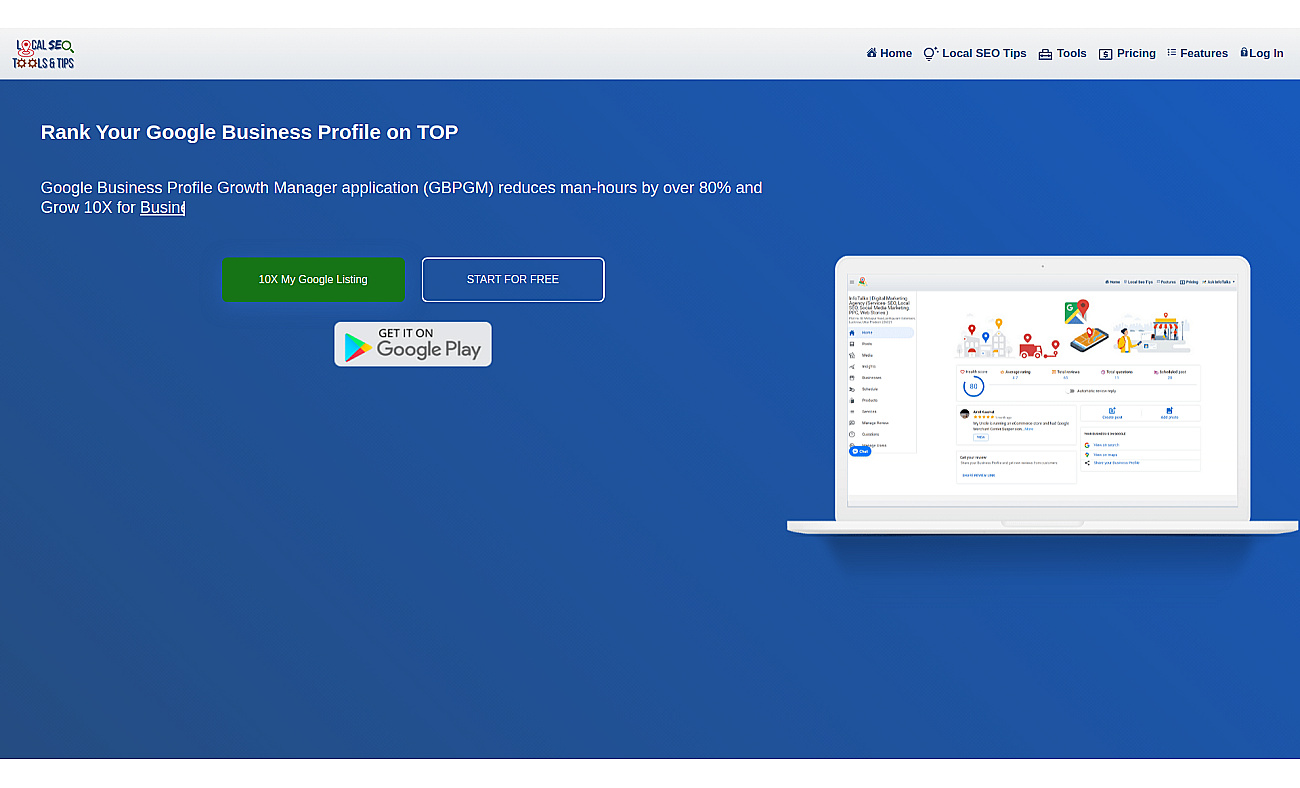Click the dollar icon beside Pricing
Viewport: 1300px width, 788px height.
tap(1105, 54)
